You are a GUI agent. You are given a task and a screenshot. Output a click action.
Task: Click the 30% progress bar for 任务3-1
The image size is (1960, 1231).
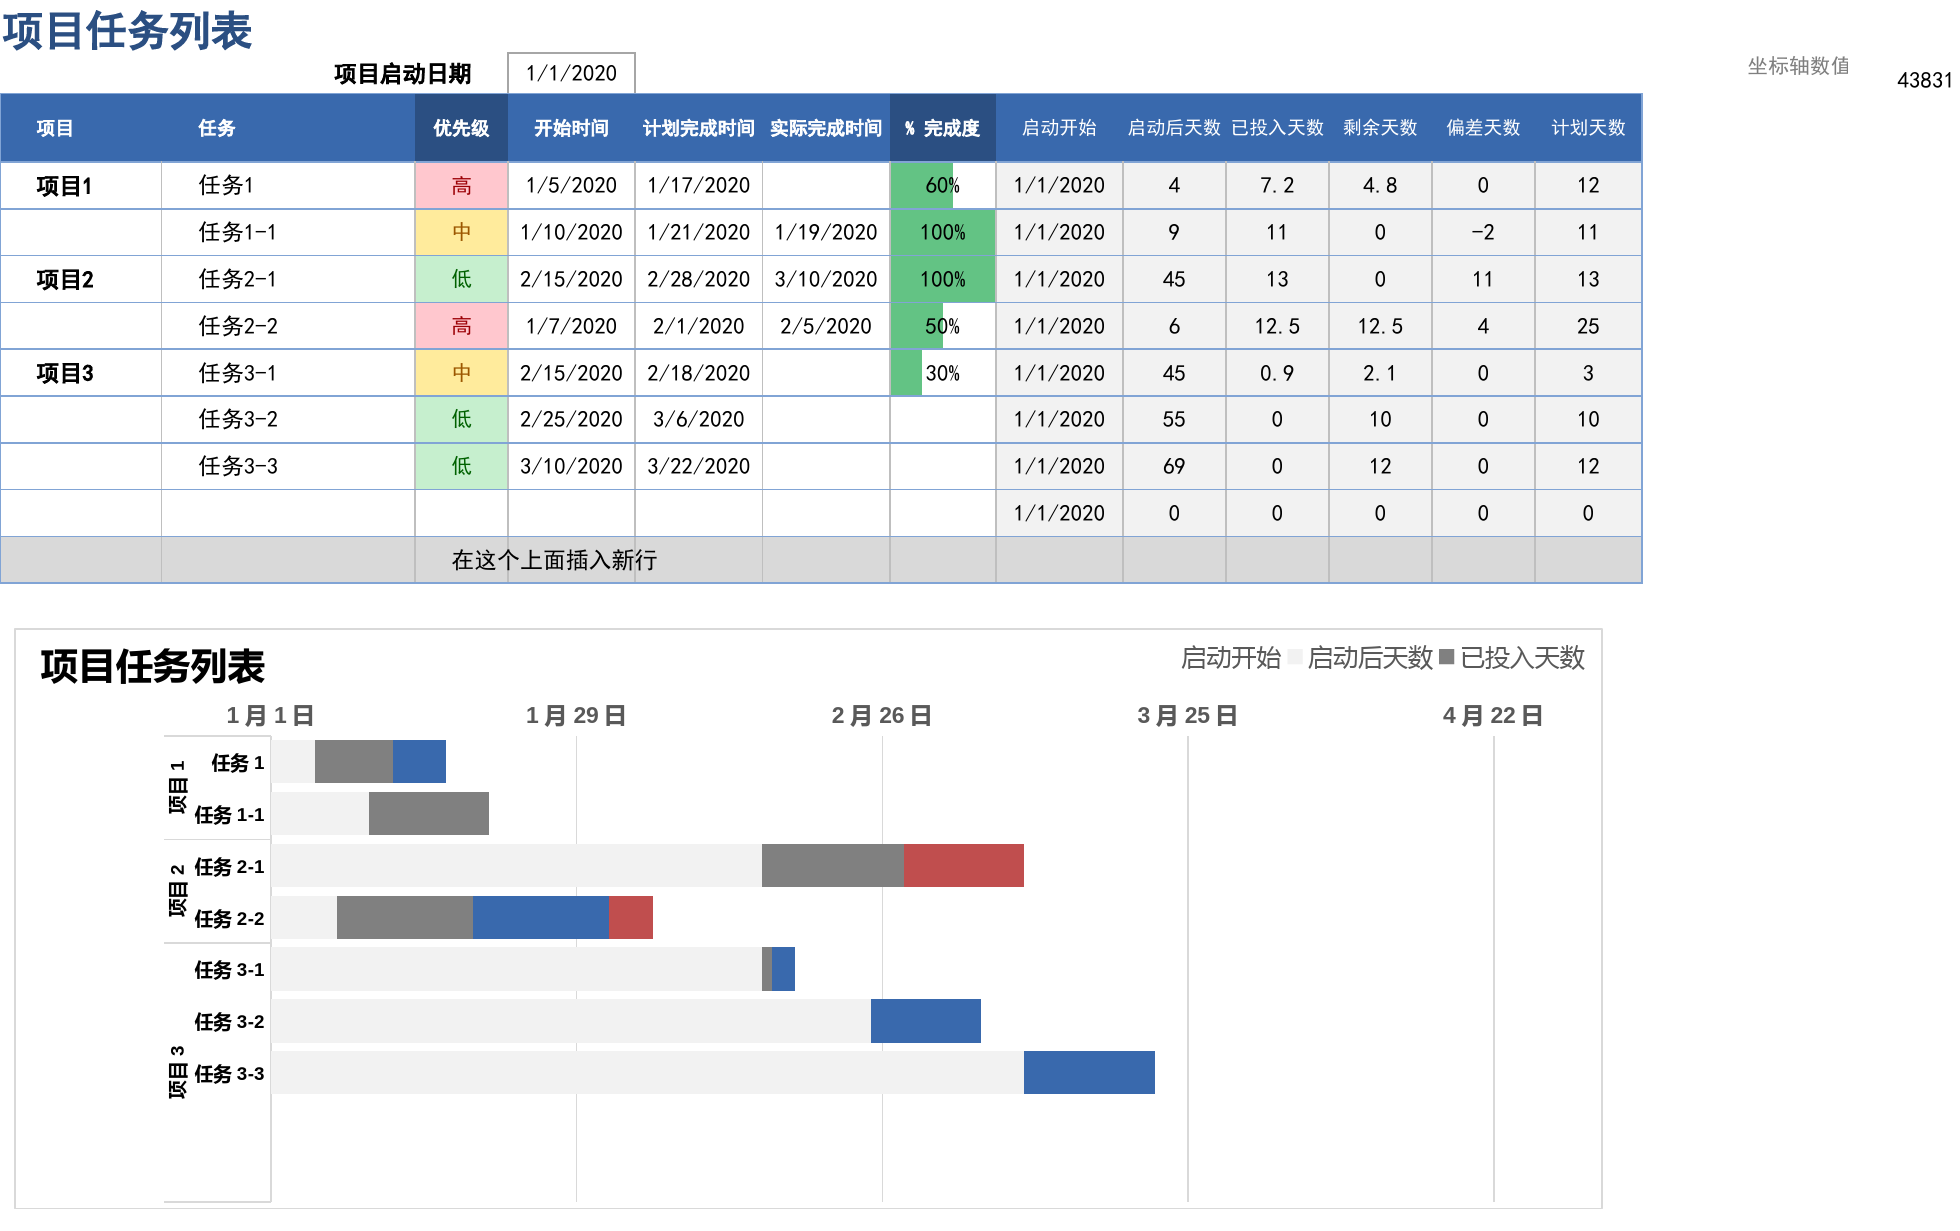[x=942, y=373]
